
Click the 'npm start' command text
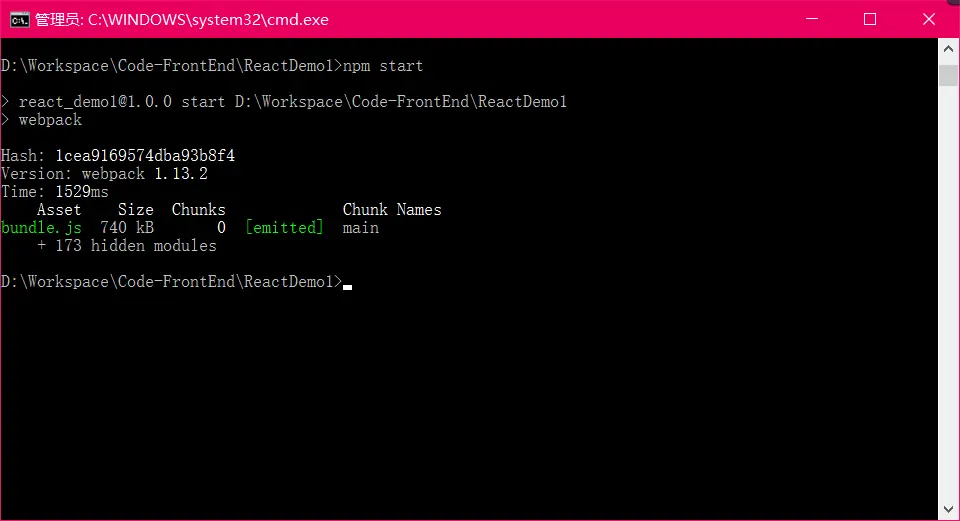(383, 66)
